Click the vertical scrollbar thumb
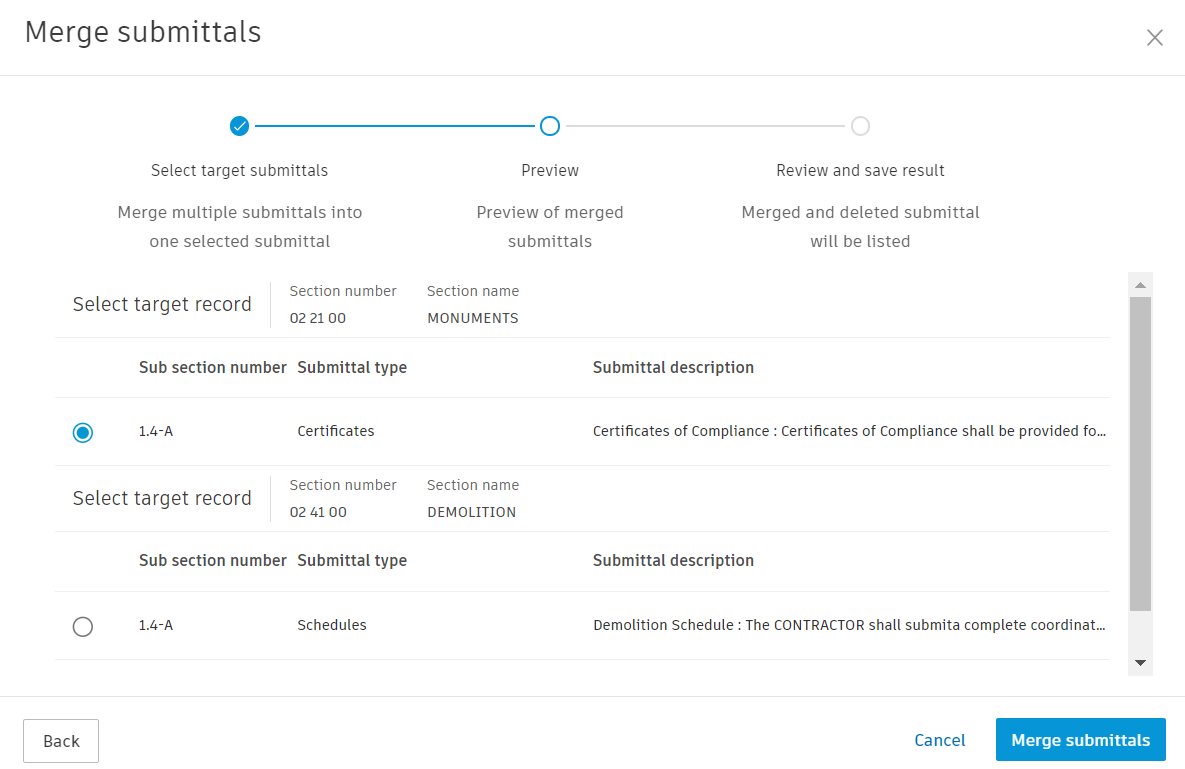 click(x=1140, y=453)
